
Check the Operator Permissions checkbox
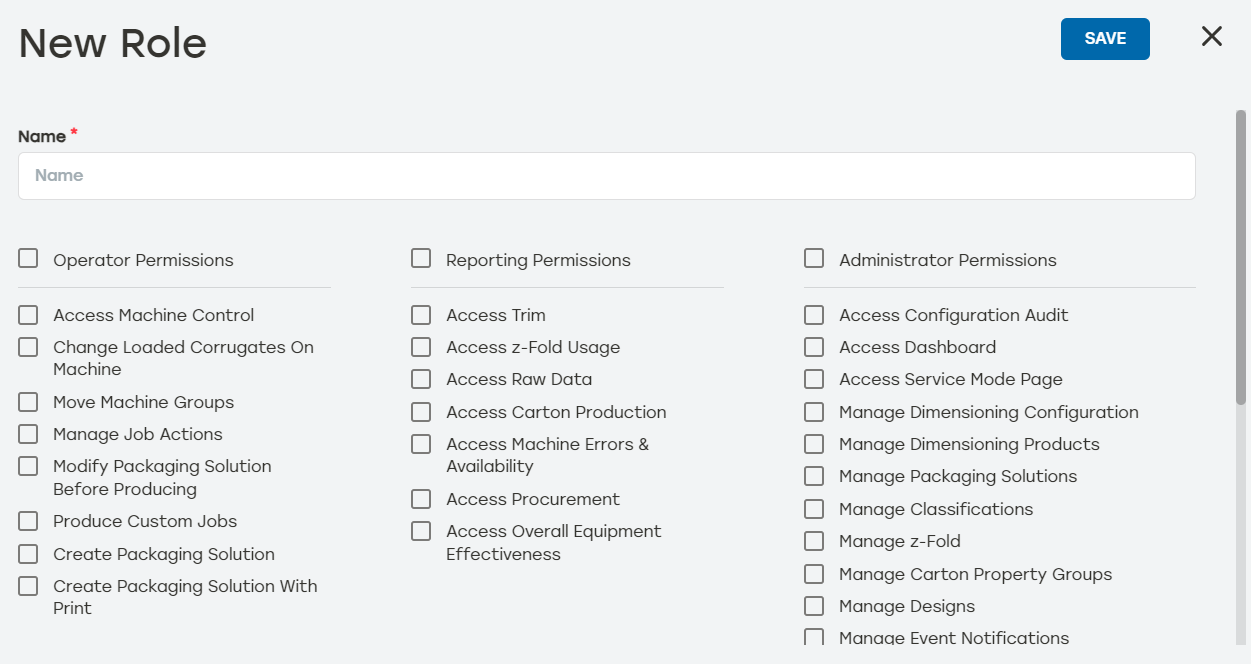pyautogui.click(x=28, y=259)
